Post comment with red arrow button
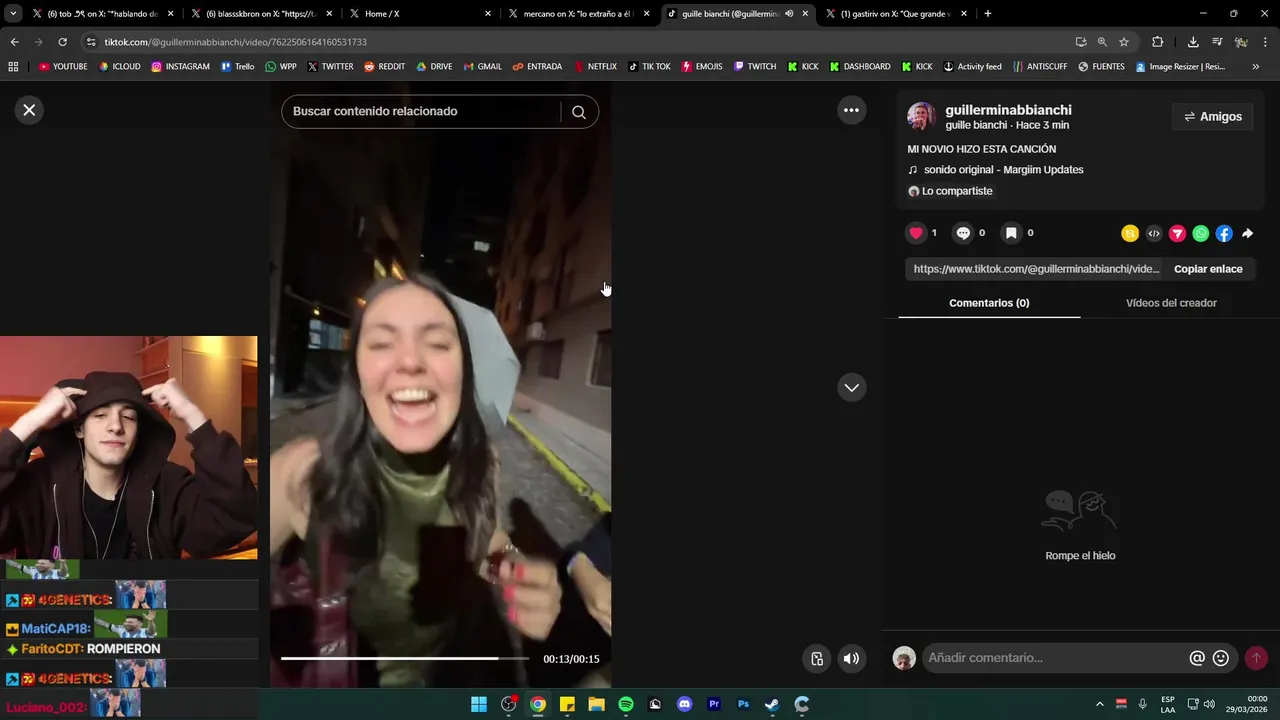Viewport: 1280px width, 720px height. click(1256, 658)
